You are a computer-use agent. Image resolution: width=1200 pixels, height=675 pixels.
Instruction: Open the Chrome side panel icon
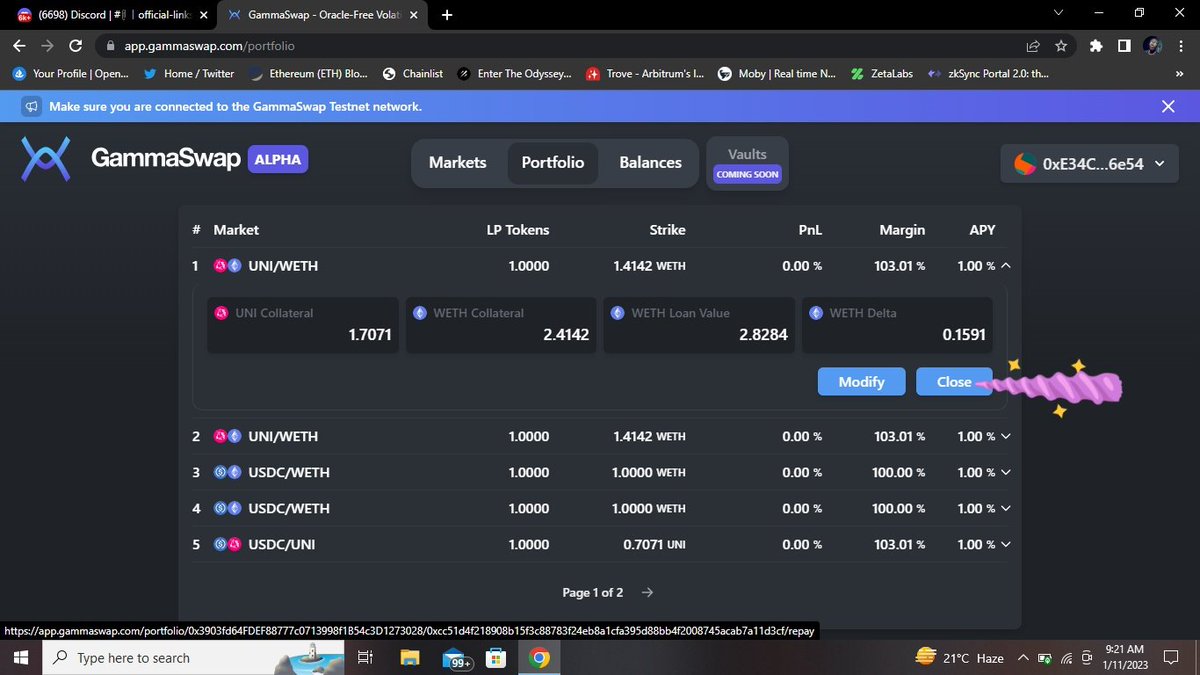[1124, 46]
